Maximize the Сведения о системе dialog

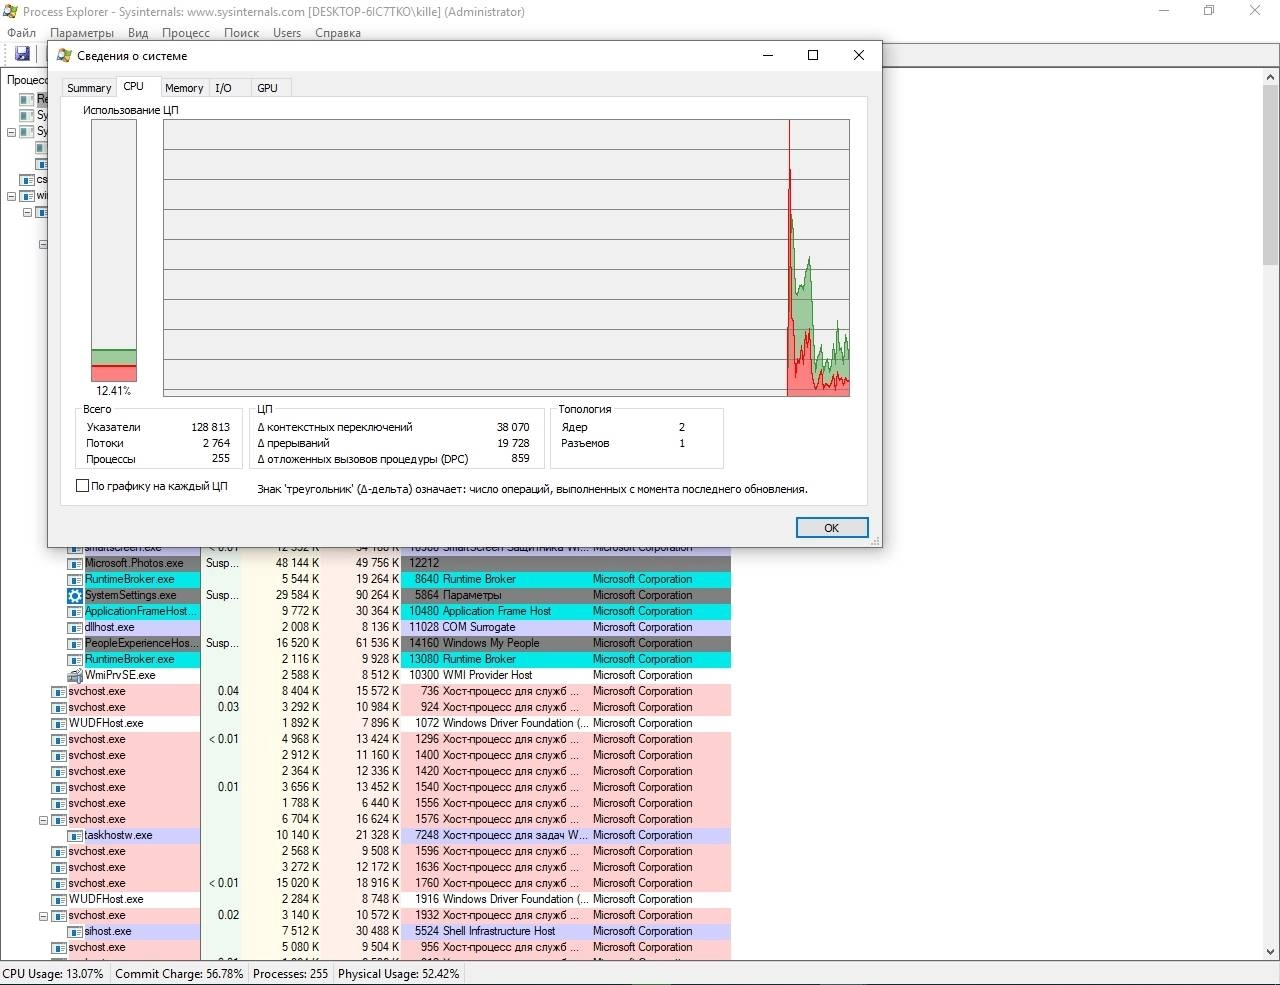pos(813,55)
